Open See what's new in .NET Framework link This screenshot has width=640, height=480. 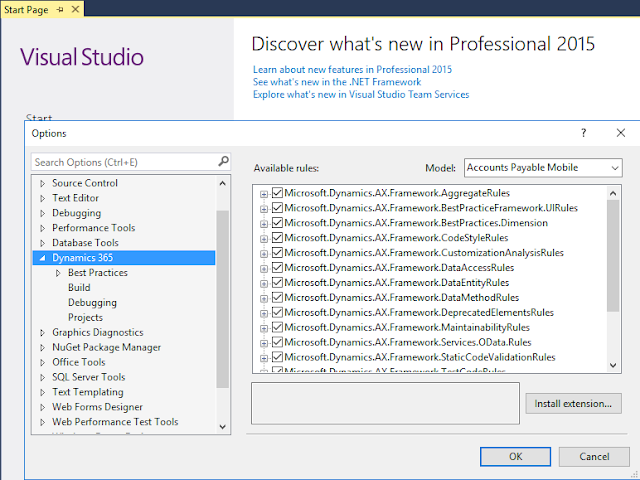pos(337,82)
